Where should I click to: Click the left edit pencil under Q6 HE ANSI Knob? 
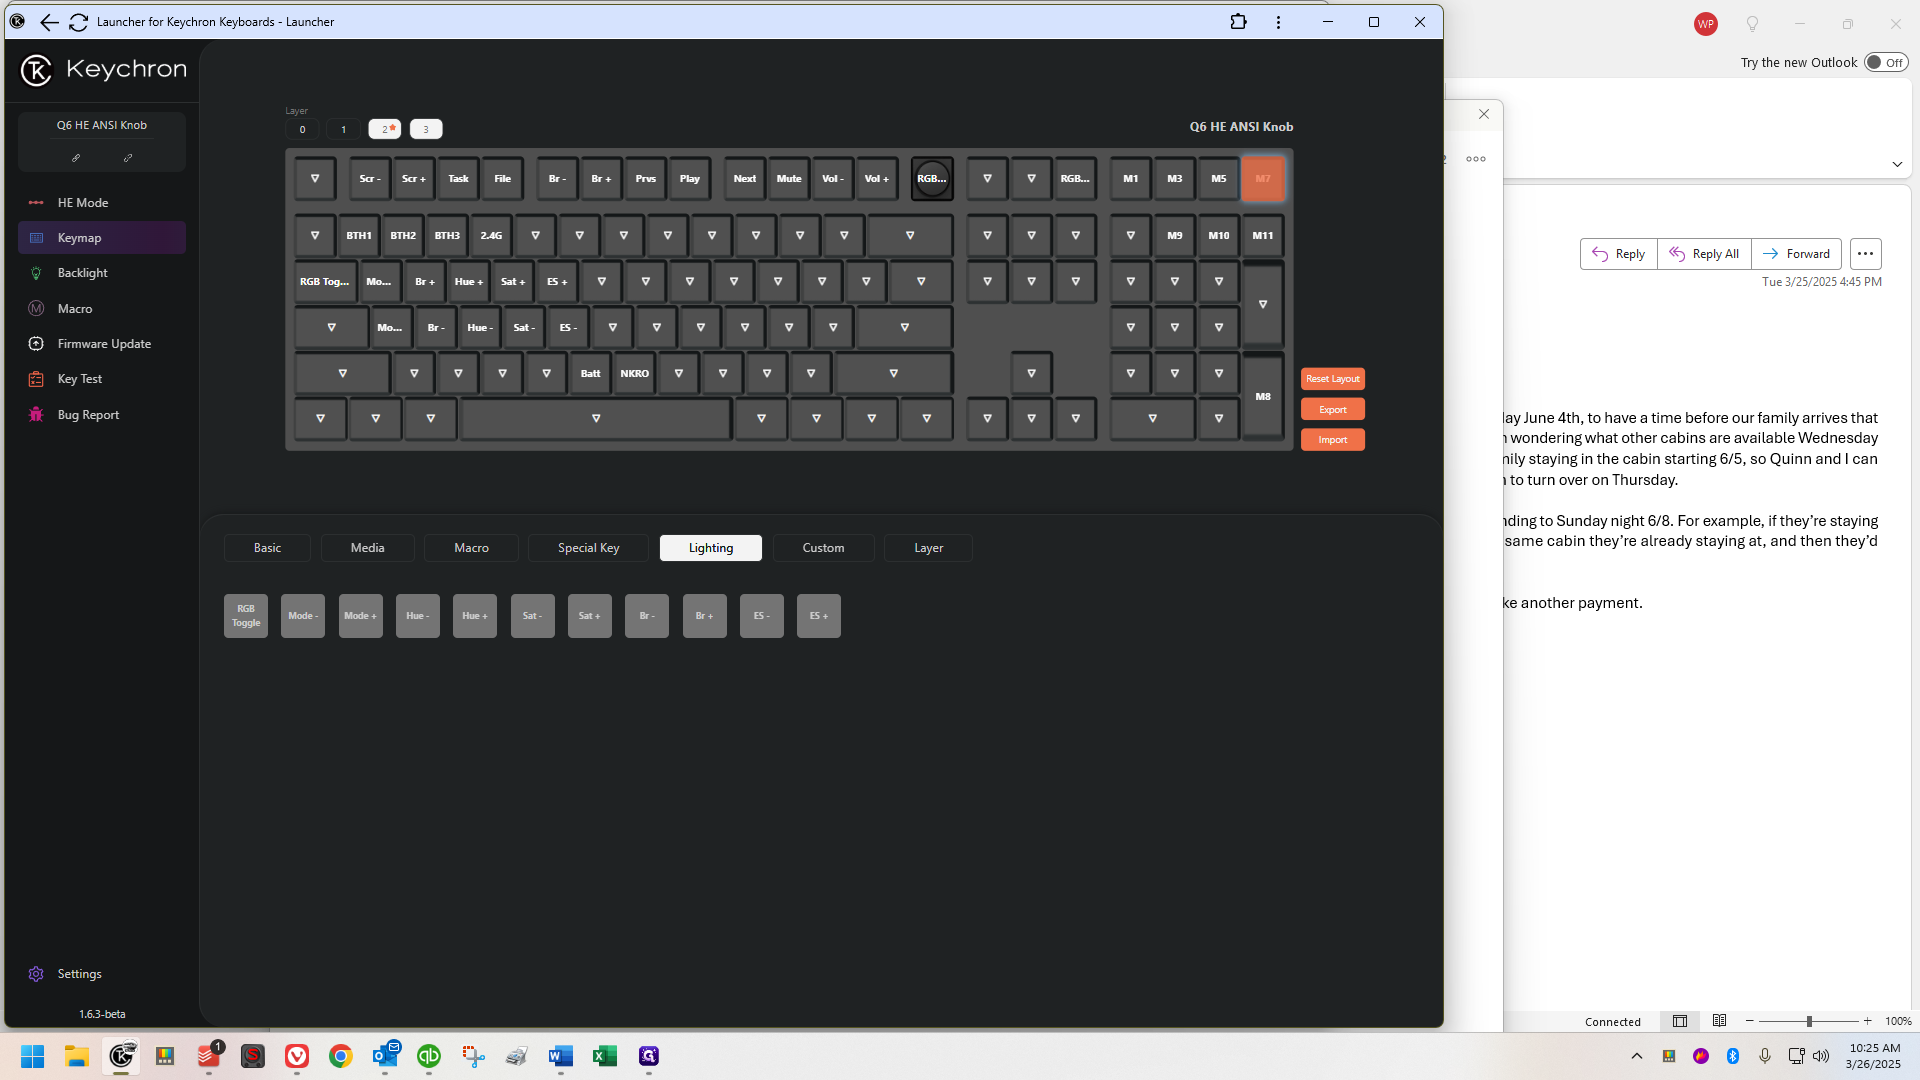[76, 158]
